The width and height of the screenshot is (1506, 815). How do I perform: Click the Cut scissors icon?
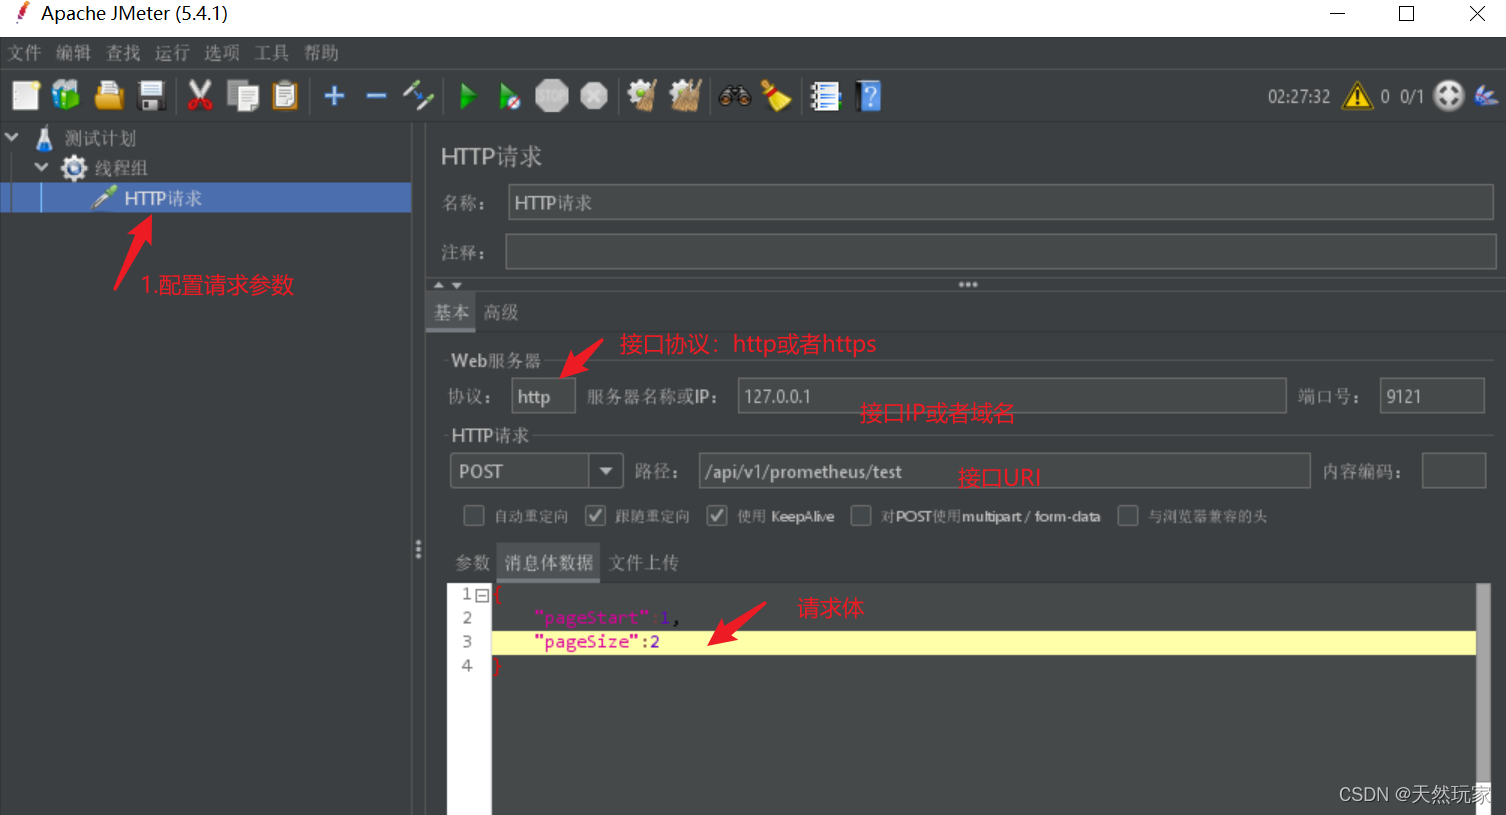tap(200, 96)
